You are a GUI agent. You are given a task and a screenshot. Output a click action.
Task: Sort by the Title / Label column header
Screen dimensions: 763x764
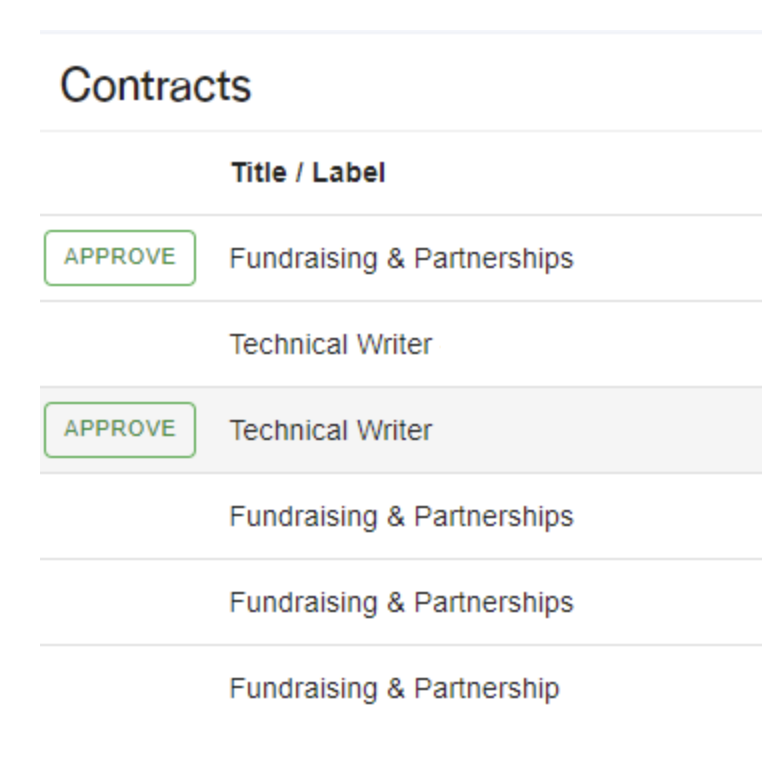[307, 173]
